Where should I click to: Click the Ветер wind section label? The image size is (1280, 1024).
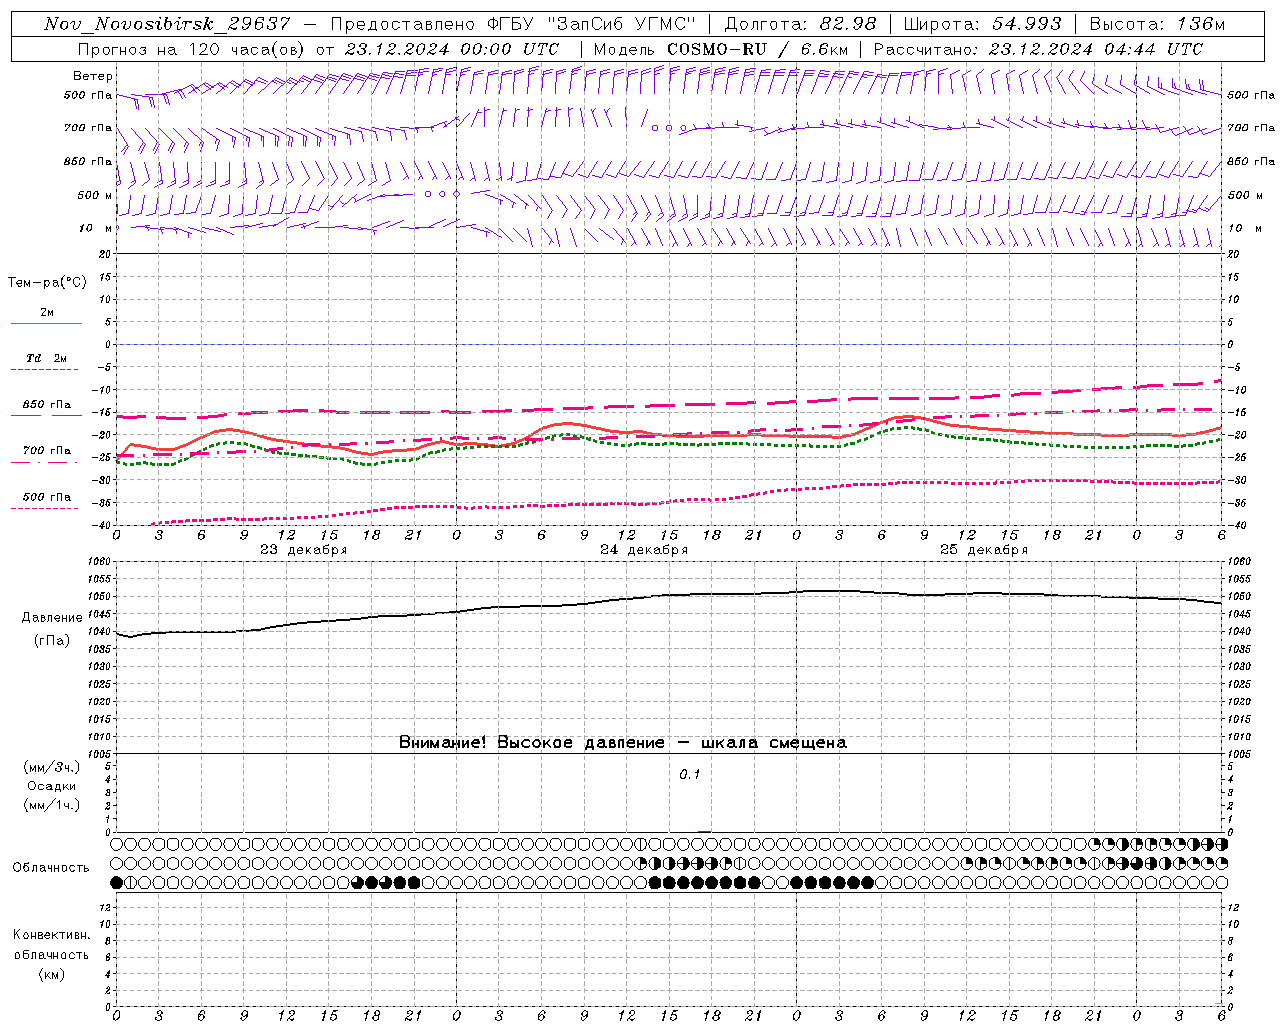click(x=93, y=76)
